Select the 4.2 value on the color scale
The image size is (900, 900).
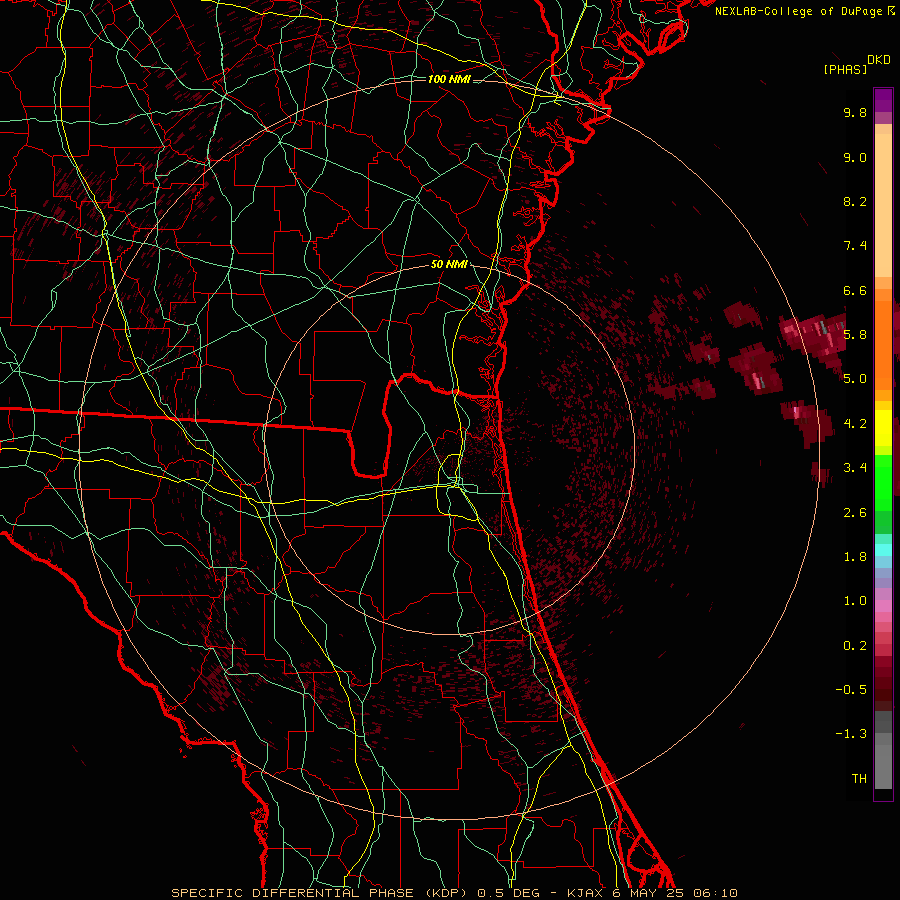[855, 424]
